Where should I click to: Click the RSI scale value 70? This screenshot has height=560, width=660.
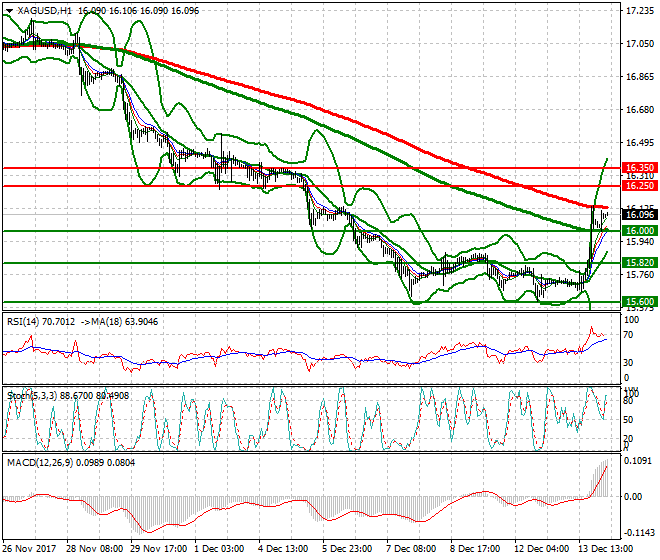click(x=628, y=335)
